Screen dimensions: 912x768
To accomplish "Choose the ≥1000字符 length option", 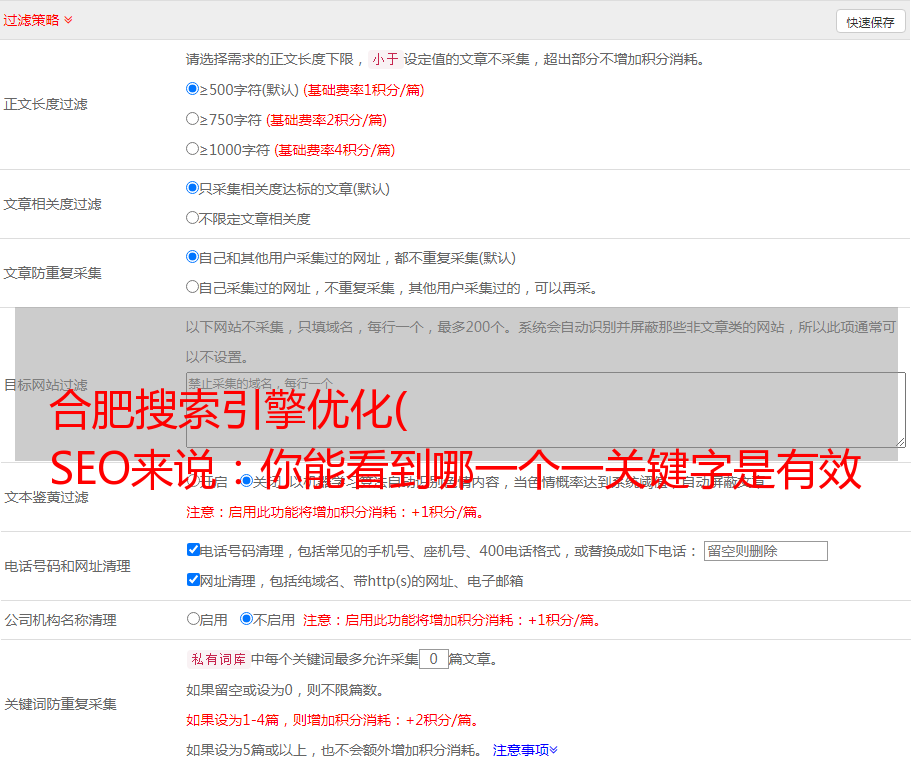I will [x=193, y=149].
